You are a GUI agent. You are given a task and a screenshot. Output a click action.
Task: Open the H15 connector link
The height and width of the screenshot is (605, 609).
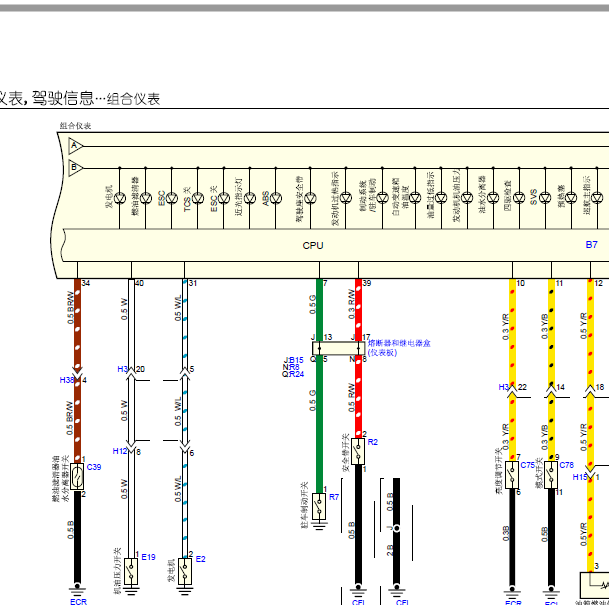(x=580, y=477)
